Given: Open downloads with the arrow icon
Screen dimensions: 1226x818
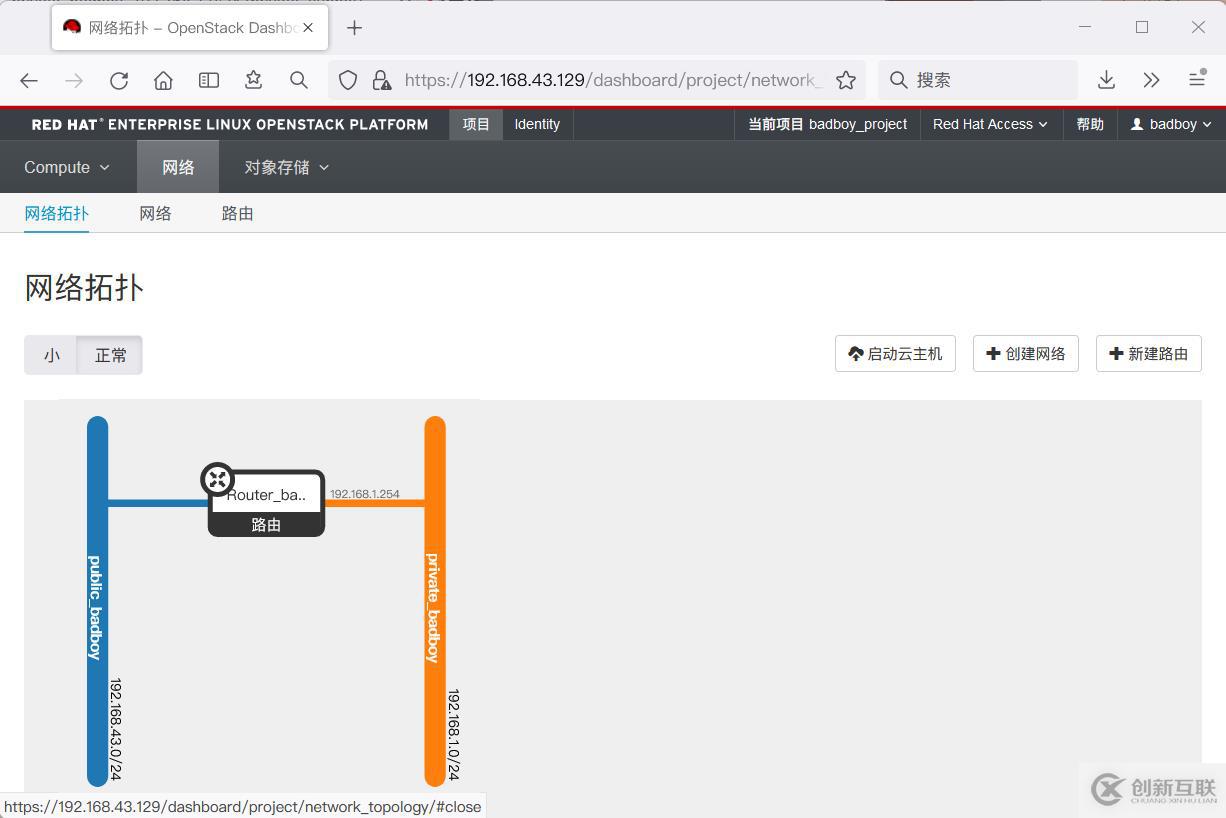Looking at the screenshot, I should [x=1106, y=80].
